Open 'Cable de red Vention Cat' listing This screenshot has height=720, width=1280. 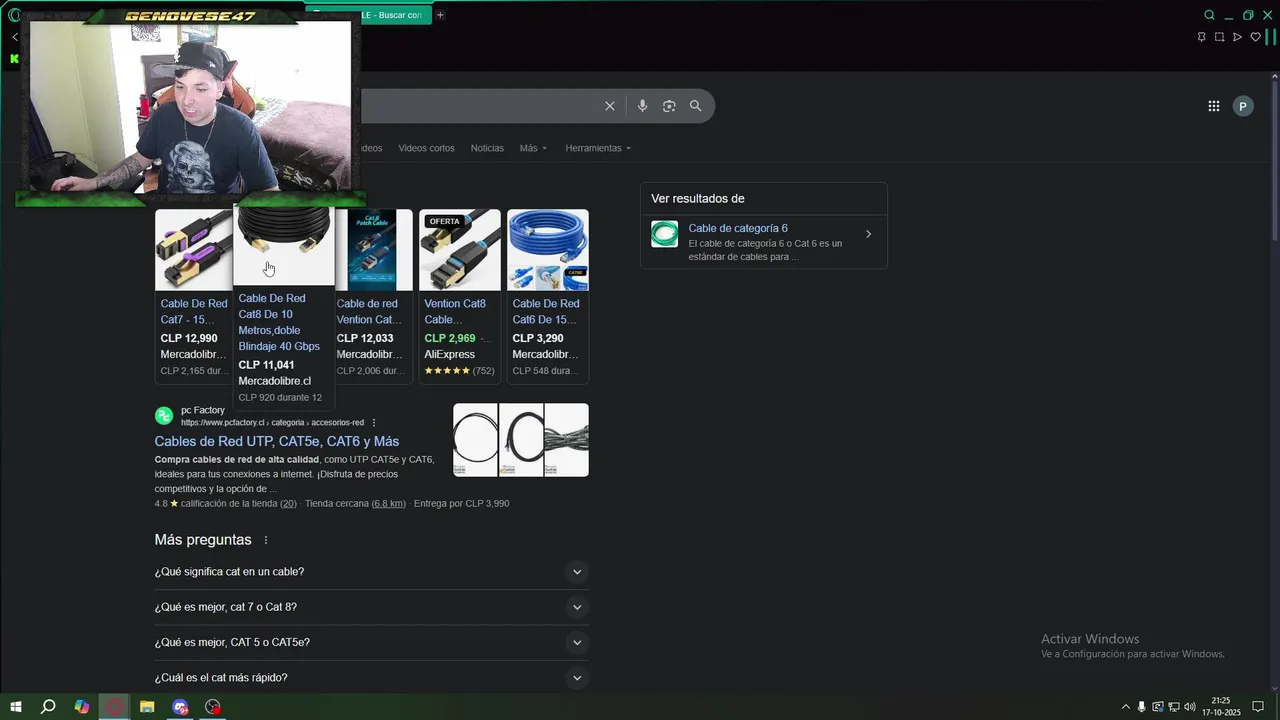coord(369,311)
